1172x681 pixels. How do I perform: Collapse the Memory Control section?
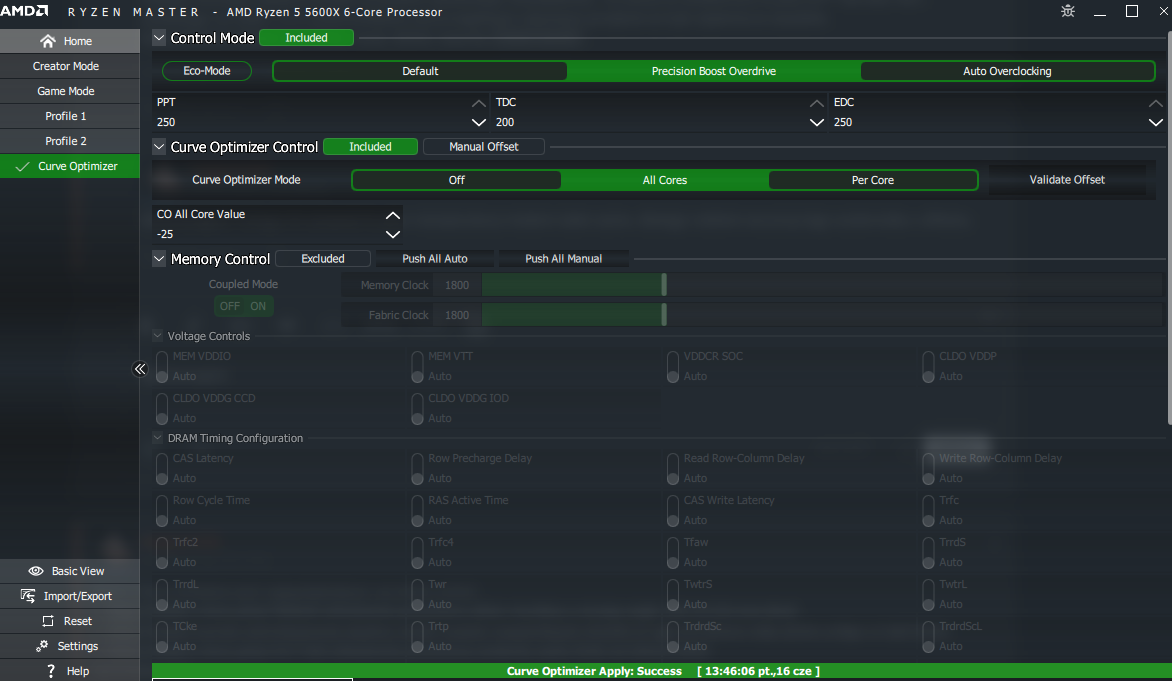[x=158, y=259]
